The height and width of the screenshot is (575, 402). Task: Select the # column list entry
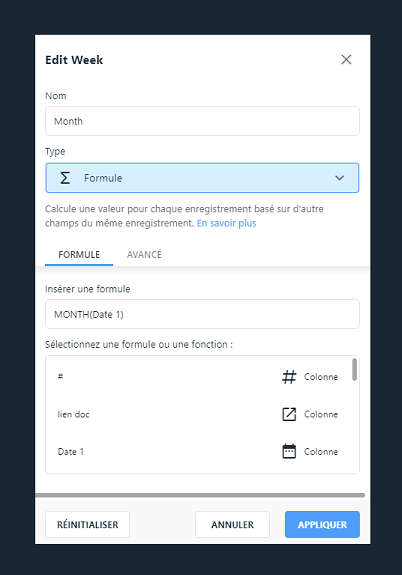click(x=198, y=377)
